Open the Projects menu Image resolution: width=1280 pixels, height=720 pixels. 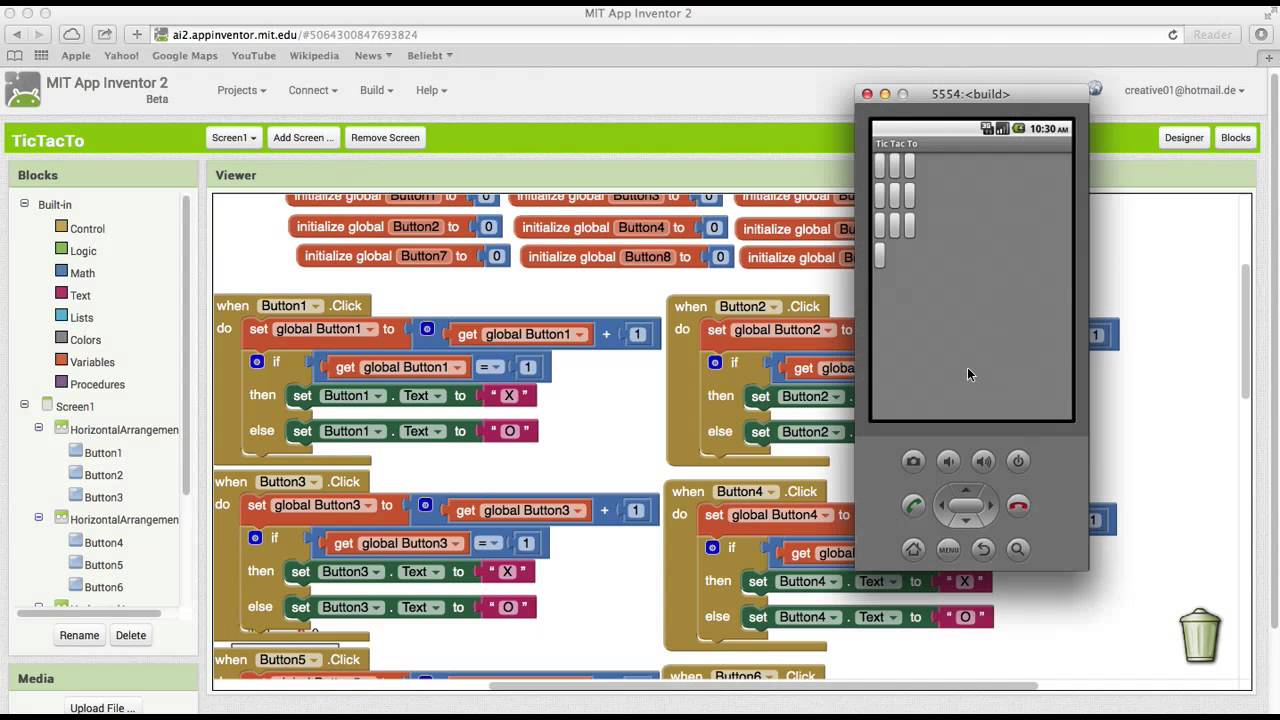(241, 90)
